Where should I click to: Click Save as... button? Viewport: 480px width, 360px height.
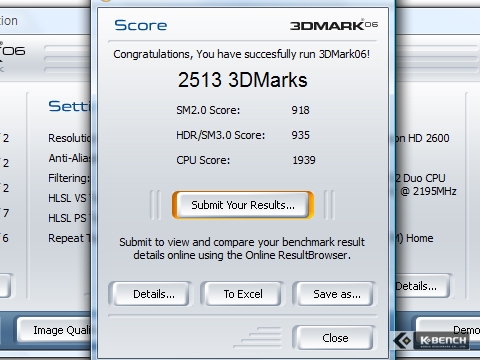pyautogui.click(x=336, y=294)
